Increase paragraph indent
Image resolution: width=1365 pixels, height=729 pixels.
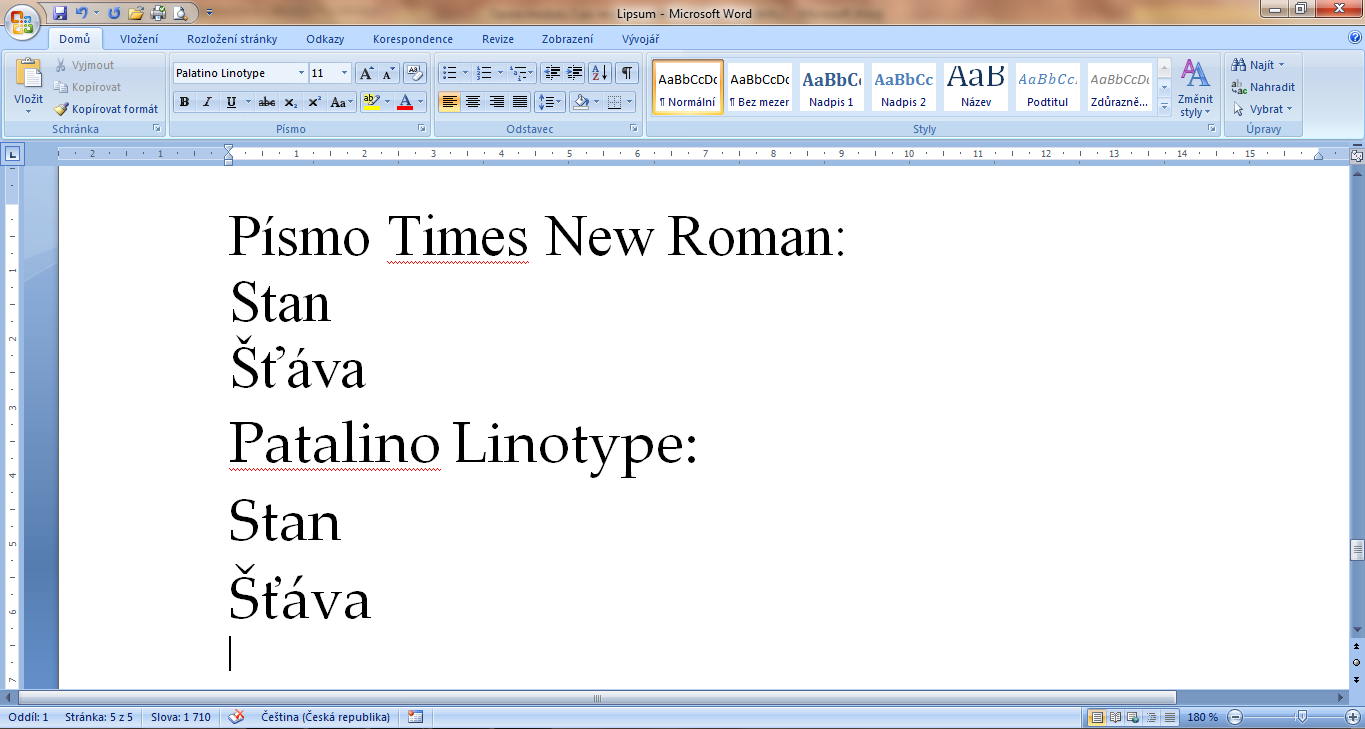pyautogui.click(x=575, y=73)
